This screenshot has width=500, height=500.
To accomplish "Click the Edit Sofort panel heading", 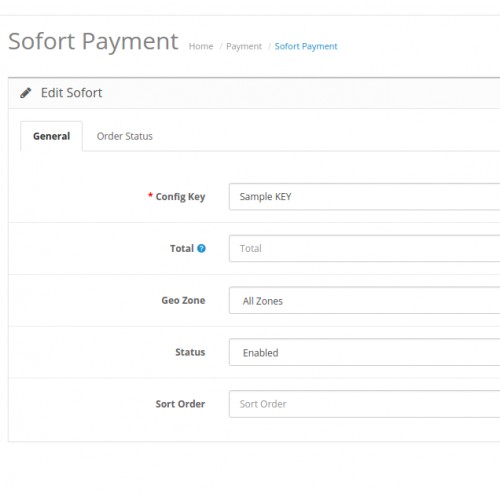I will pos(71,93).
